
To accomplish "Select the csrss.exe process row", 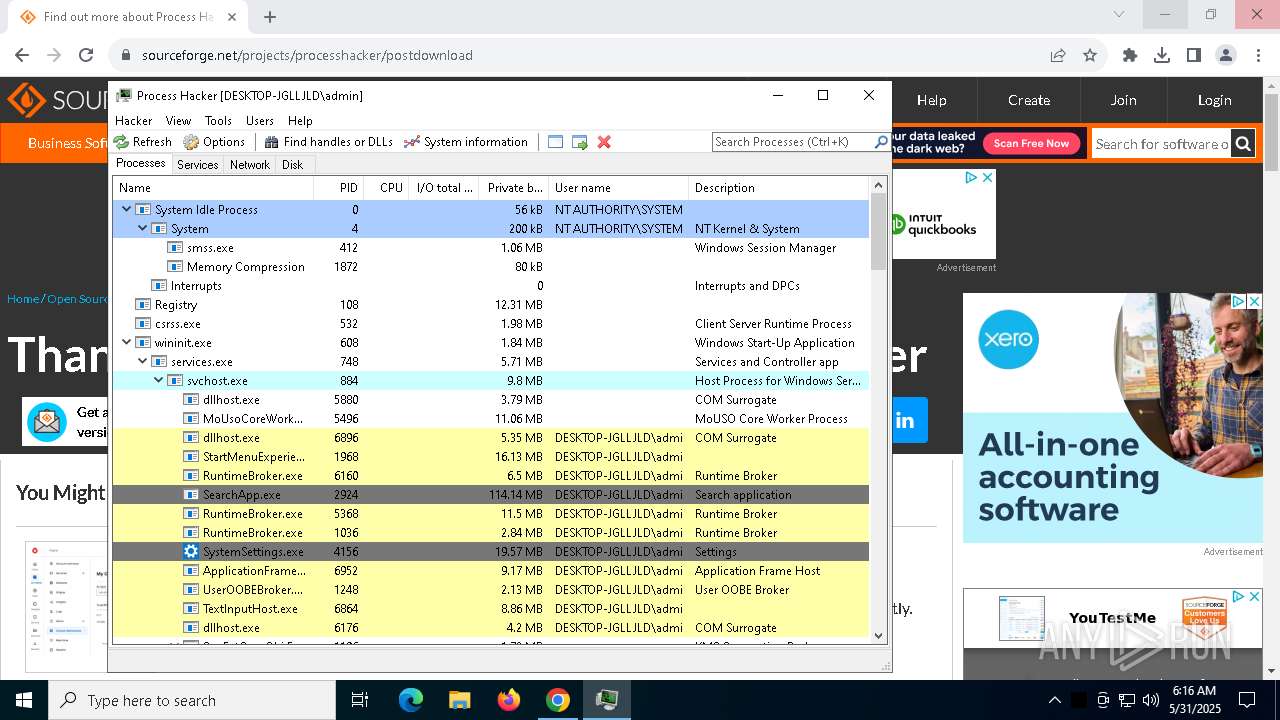I will pos(490,323).
